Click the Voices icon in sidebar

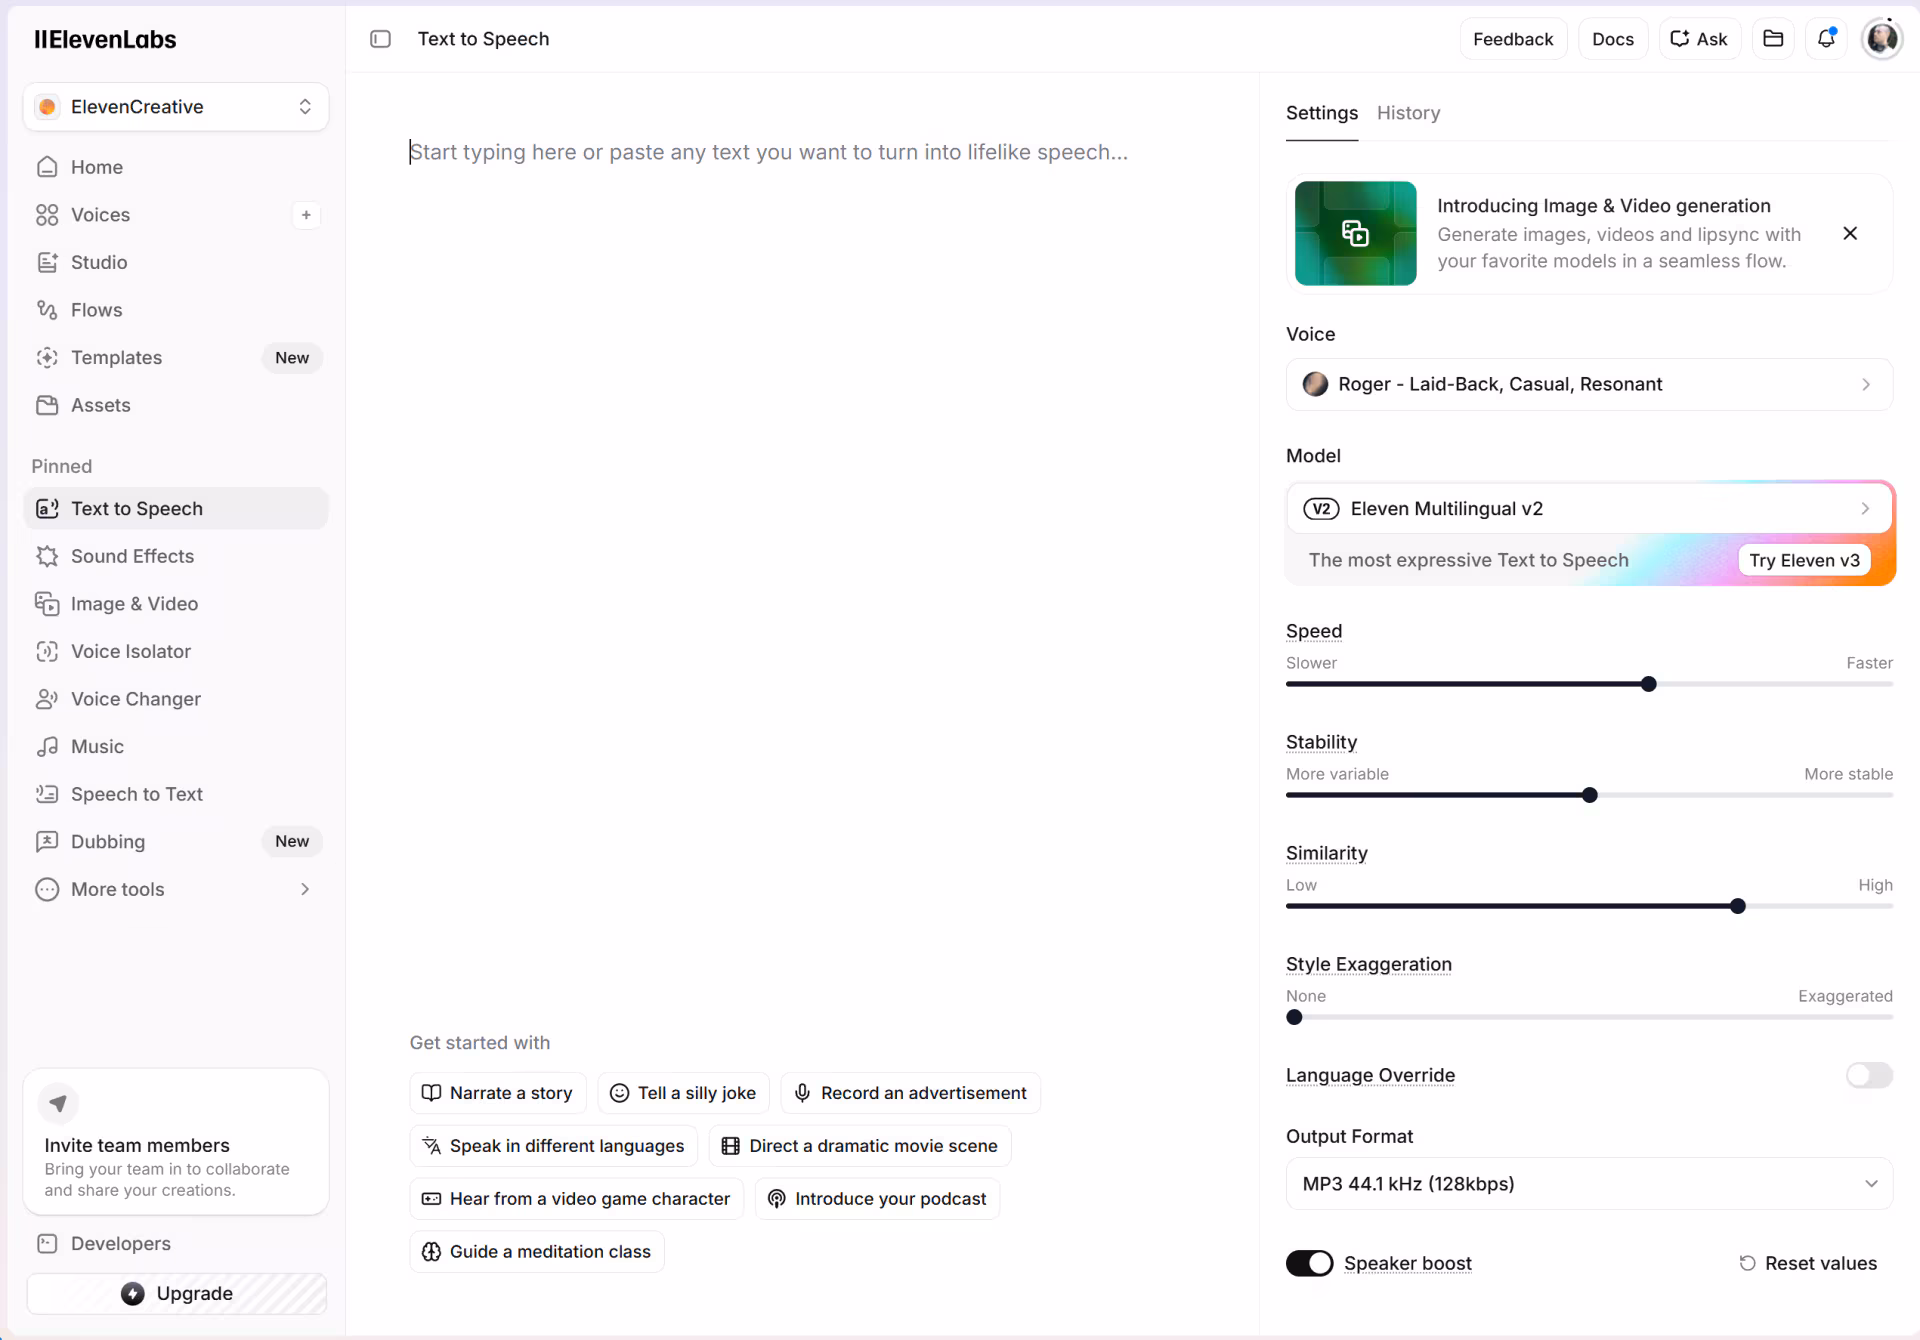(47, 215)
